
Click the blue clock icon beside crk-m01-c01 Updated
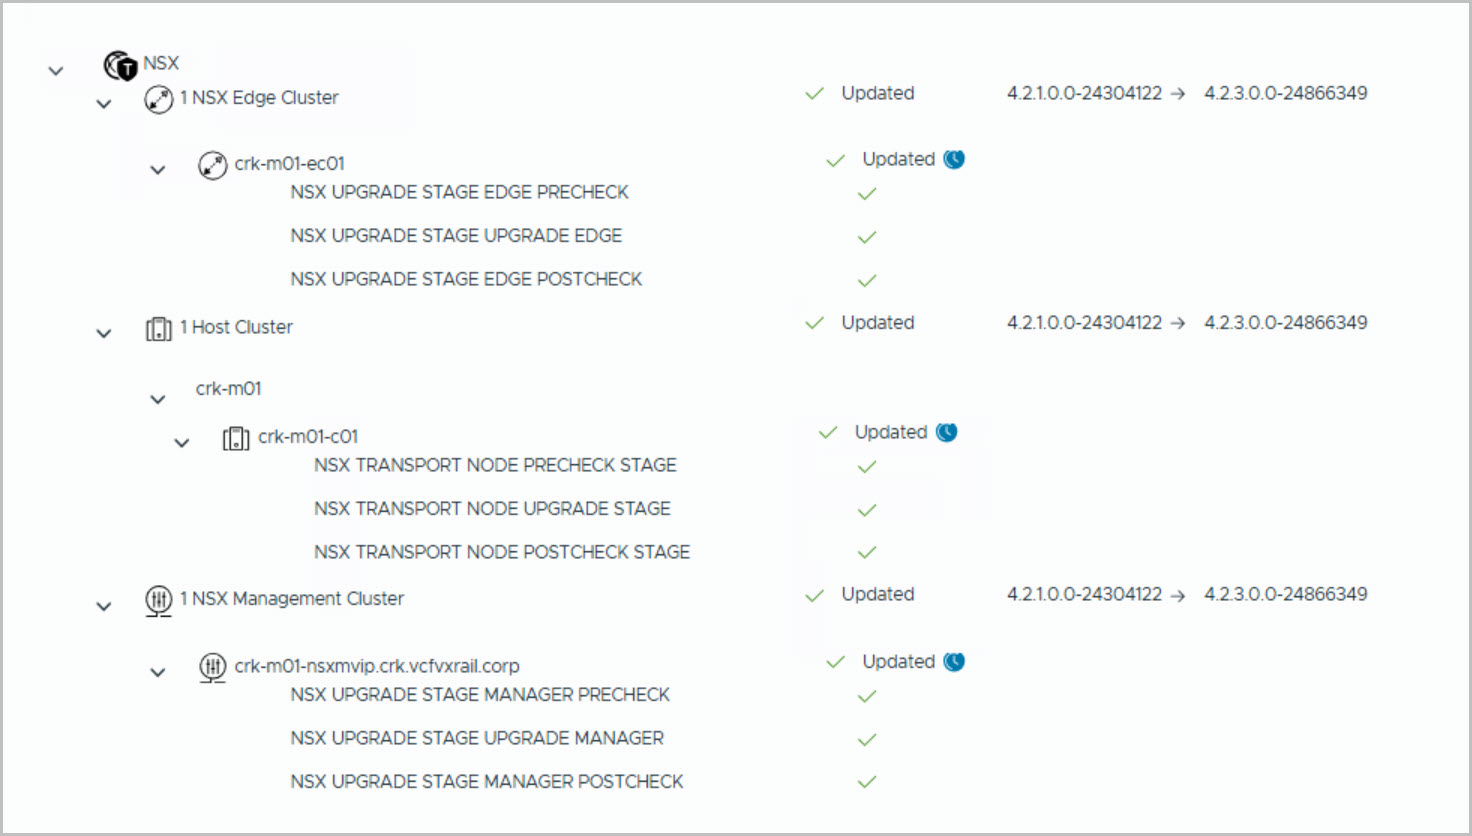coord(946,432)
